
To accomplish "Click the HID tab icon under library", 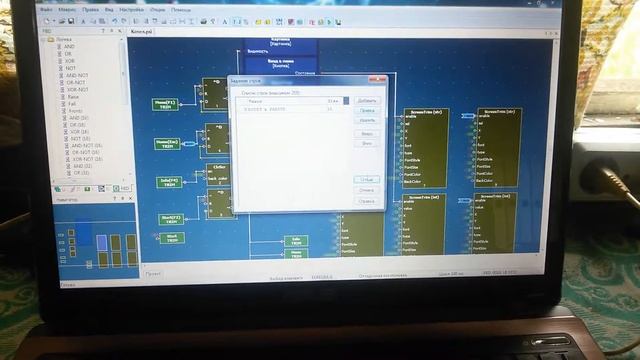I will click(121, 188).
